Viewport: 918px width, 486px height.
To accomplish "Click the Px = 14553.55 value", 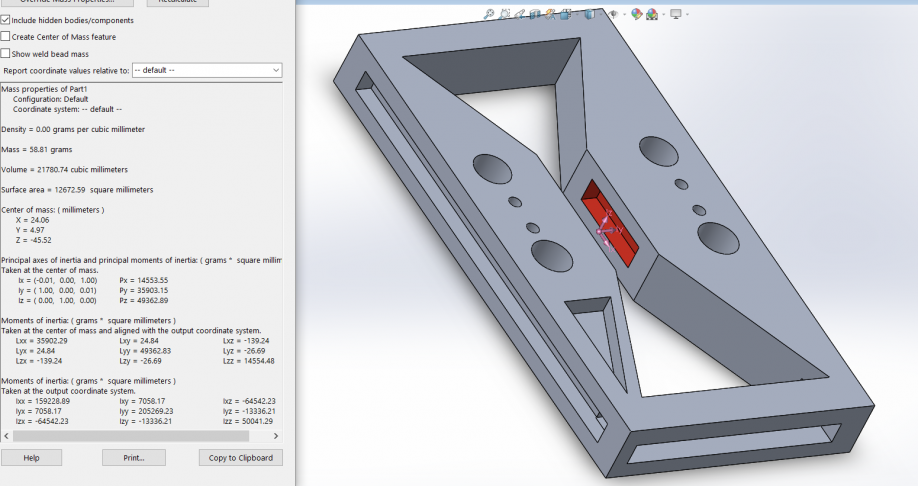I will pyautogui.click(x=143, y=280).
